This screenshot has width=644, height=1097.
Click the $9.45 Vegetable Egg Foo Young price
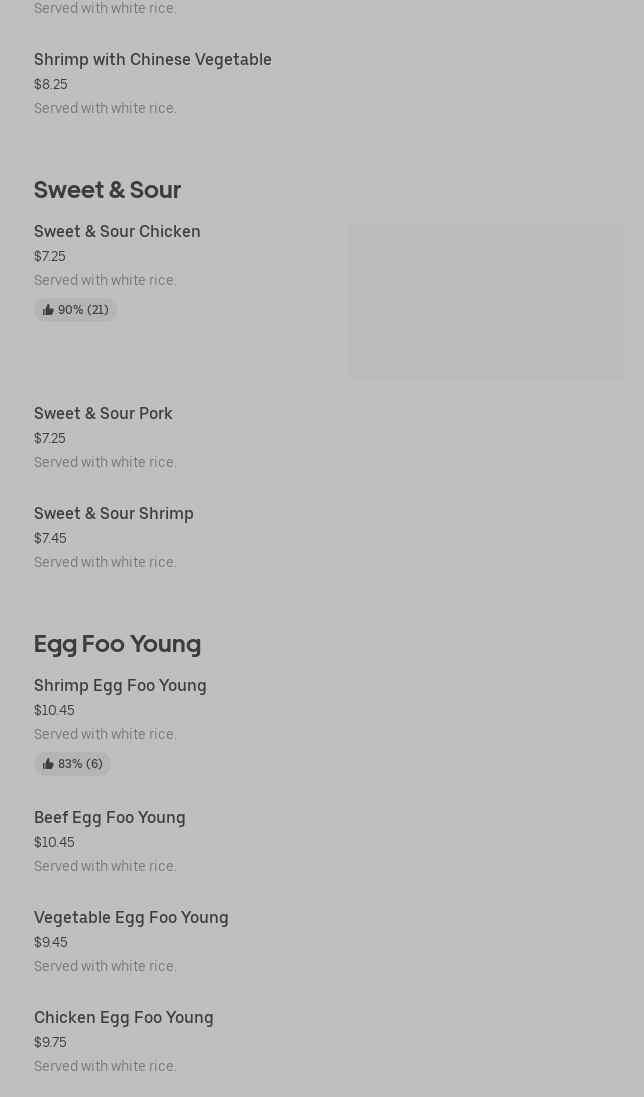click(x=51, y=943)
